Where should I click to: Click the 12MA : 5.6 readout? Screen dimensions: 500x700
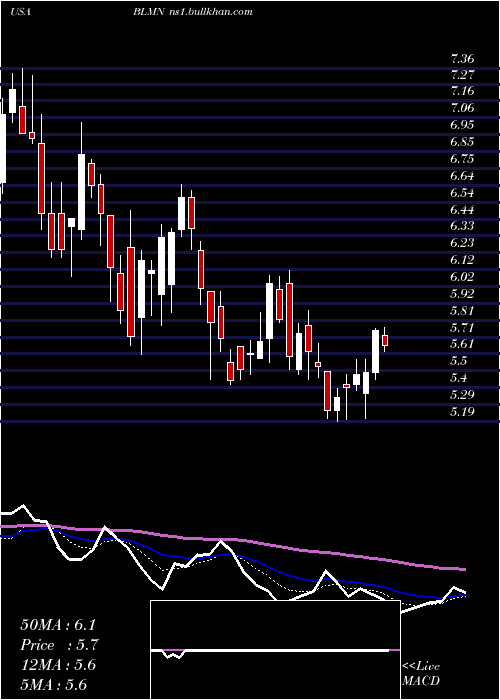pos(58,665)
